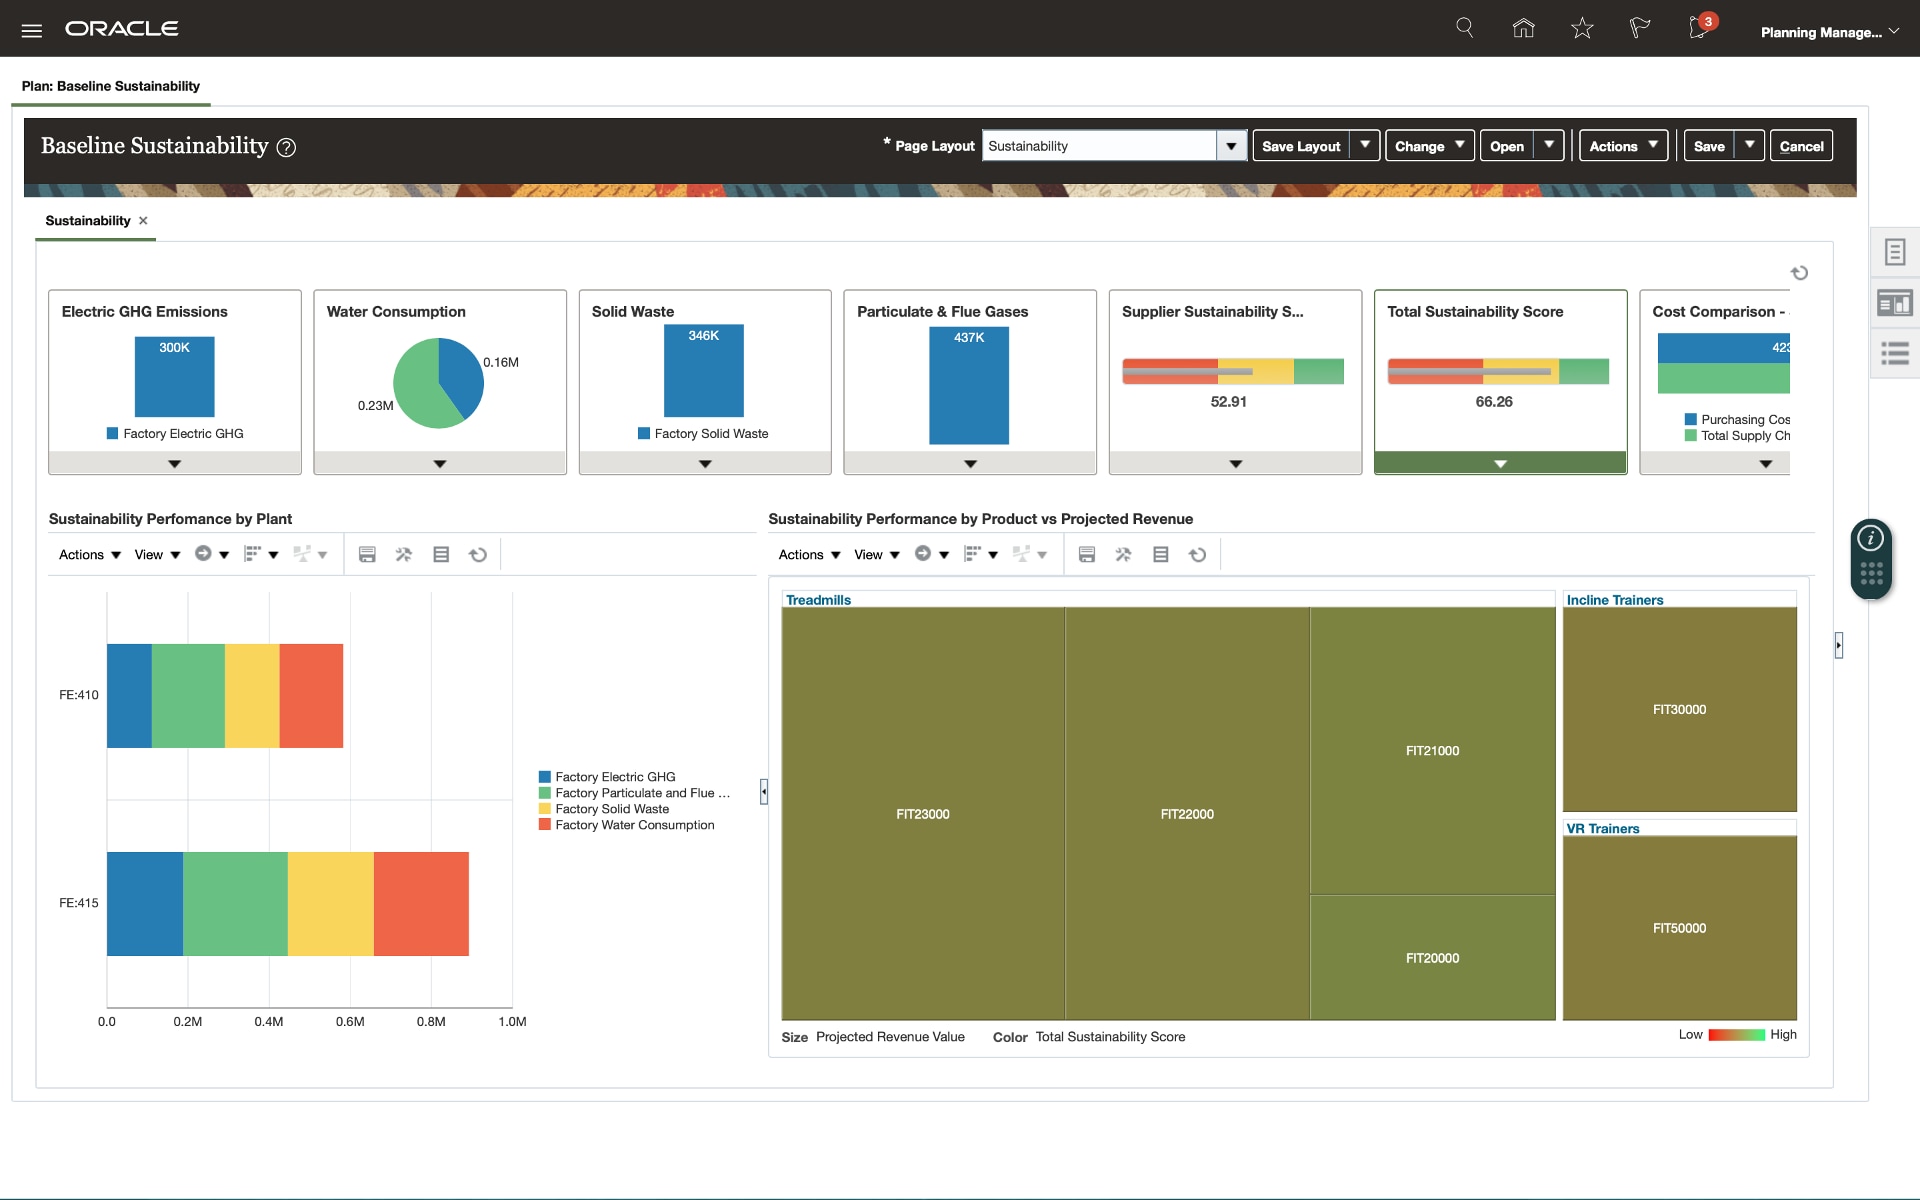Click the Cancel button

[x=1800, y=146]
